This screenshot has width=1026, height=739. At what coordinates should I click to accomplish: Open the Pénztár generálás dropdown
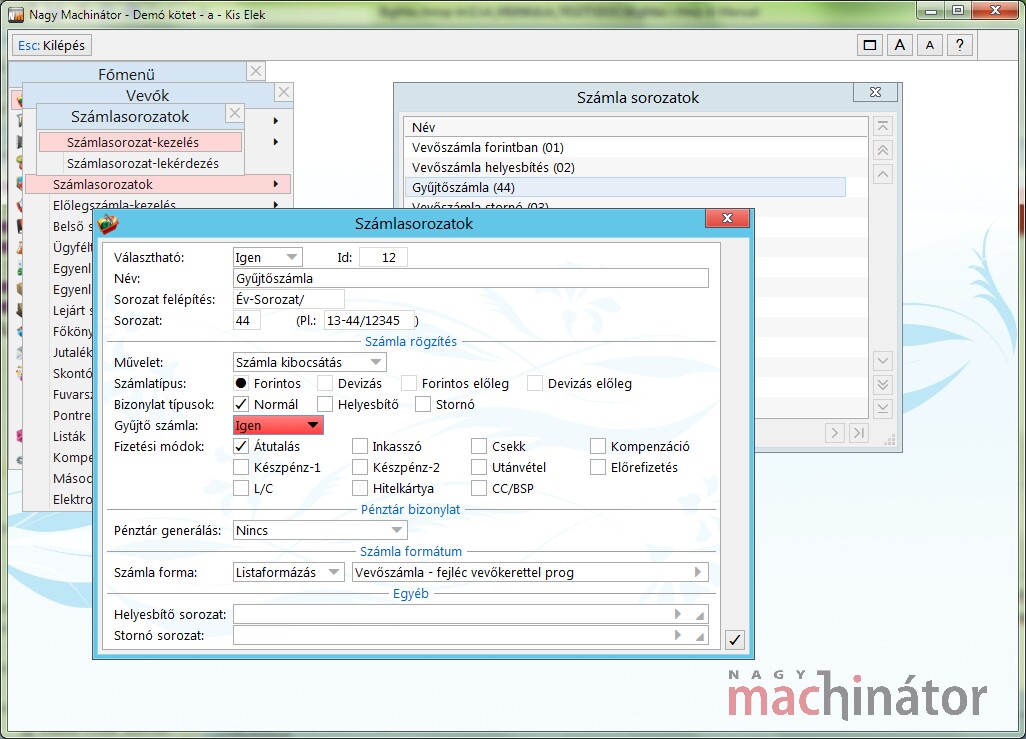coord(320,530)
